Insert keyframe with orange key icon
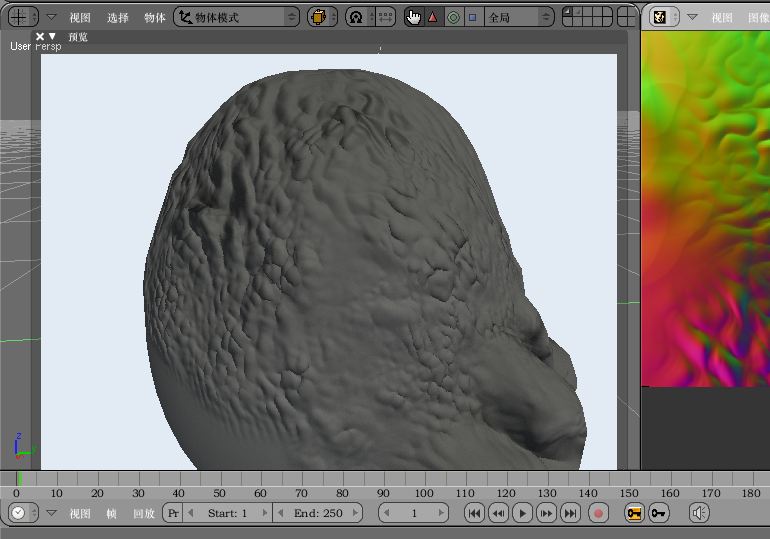This screenshot has width=770, height=539. 634,513
